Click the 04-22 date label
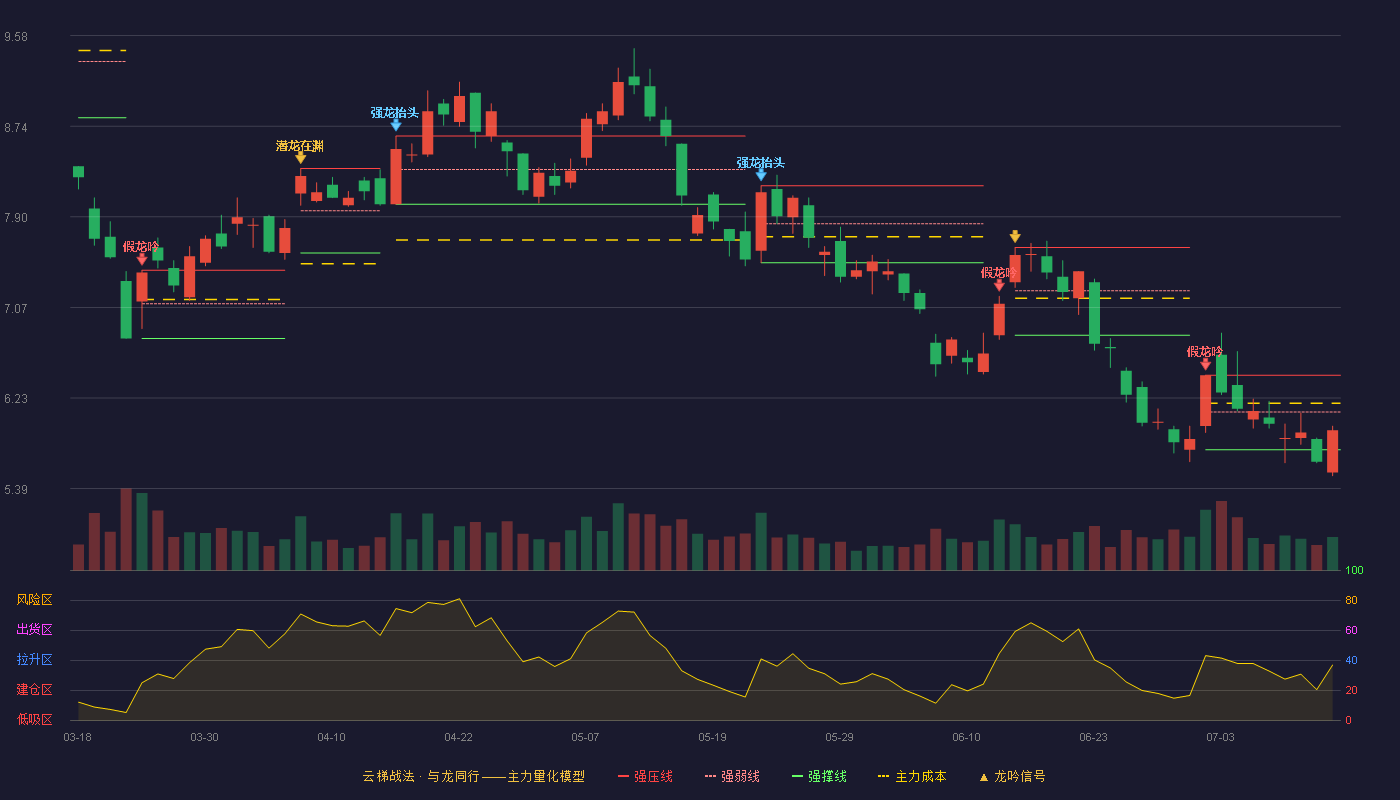The image size is (1400, 800). coord(458,737)
